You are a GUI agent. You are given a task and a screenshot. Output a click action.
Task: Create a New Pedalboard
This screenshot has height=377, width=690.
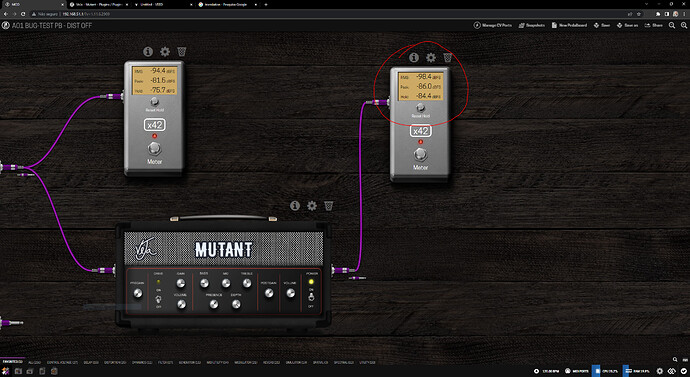pyautogui.click(x=569, y=26)
